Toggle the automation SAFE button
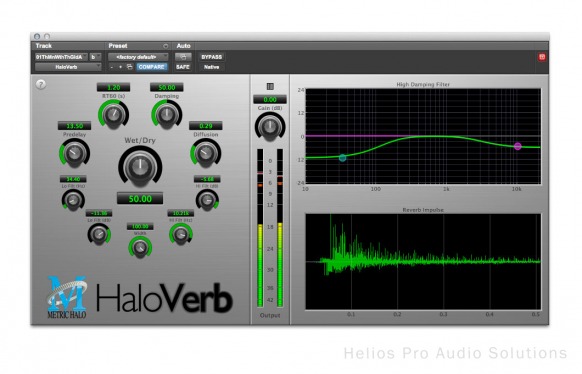This screenshot has width=582, height=374. (x=183, y=67)
